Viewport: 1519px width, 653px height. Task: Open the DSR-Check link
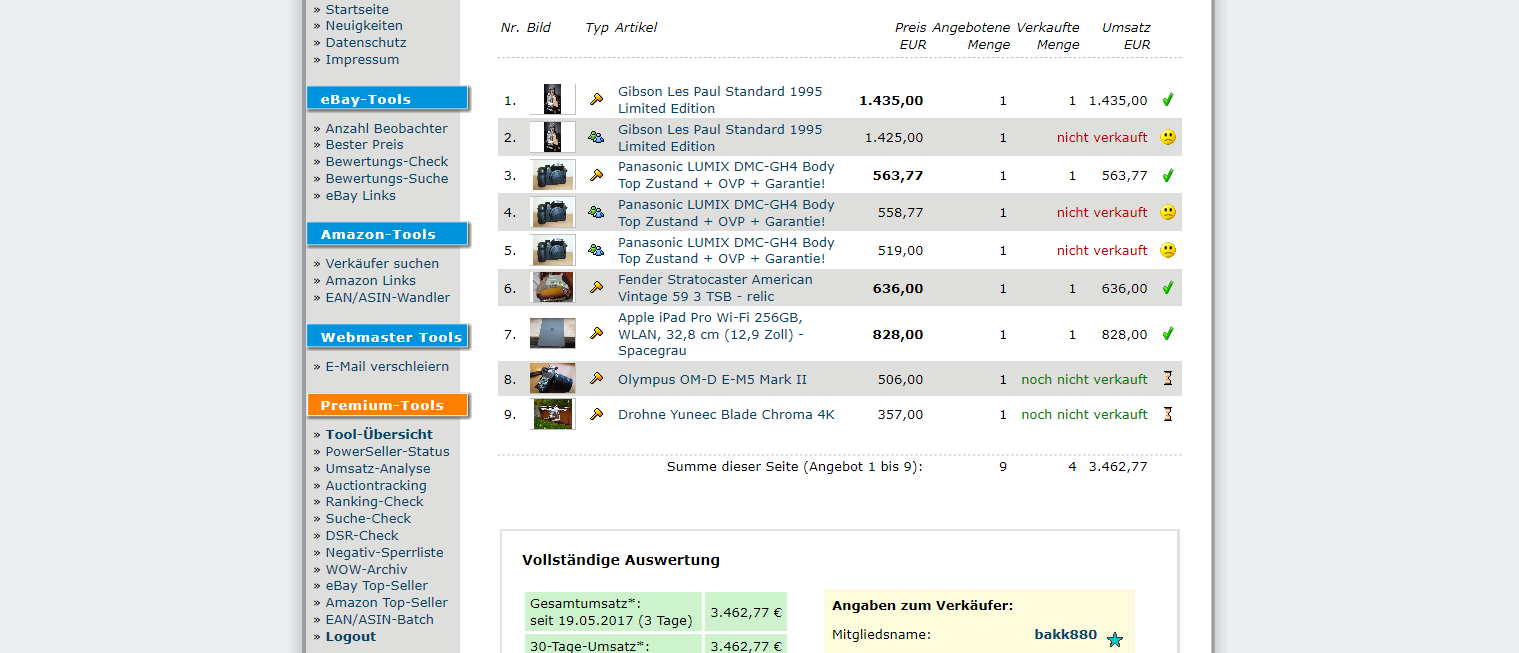point(362,536)
